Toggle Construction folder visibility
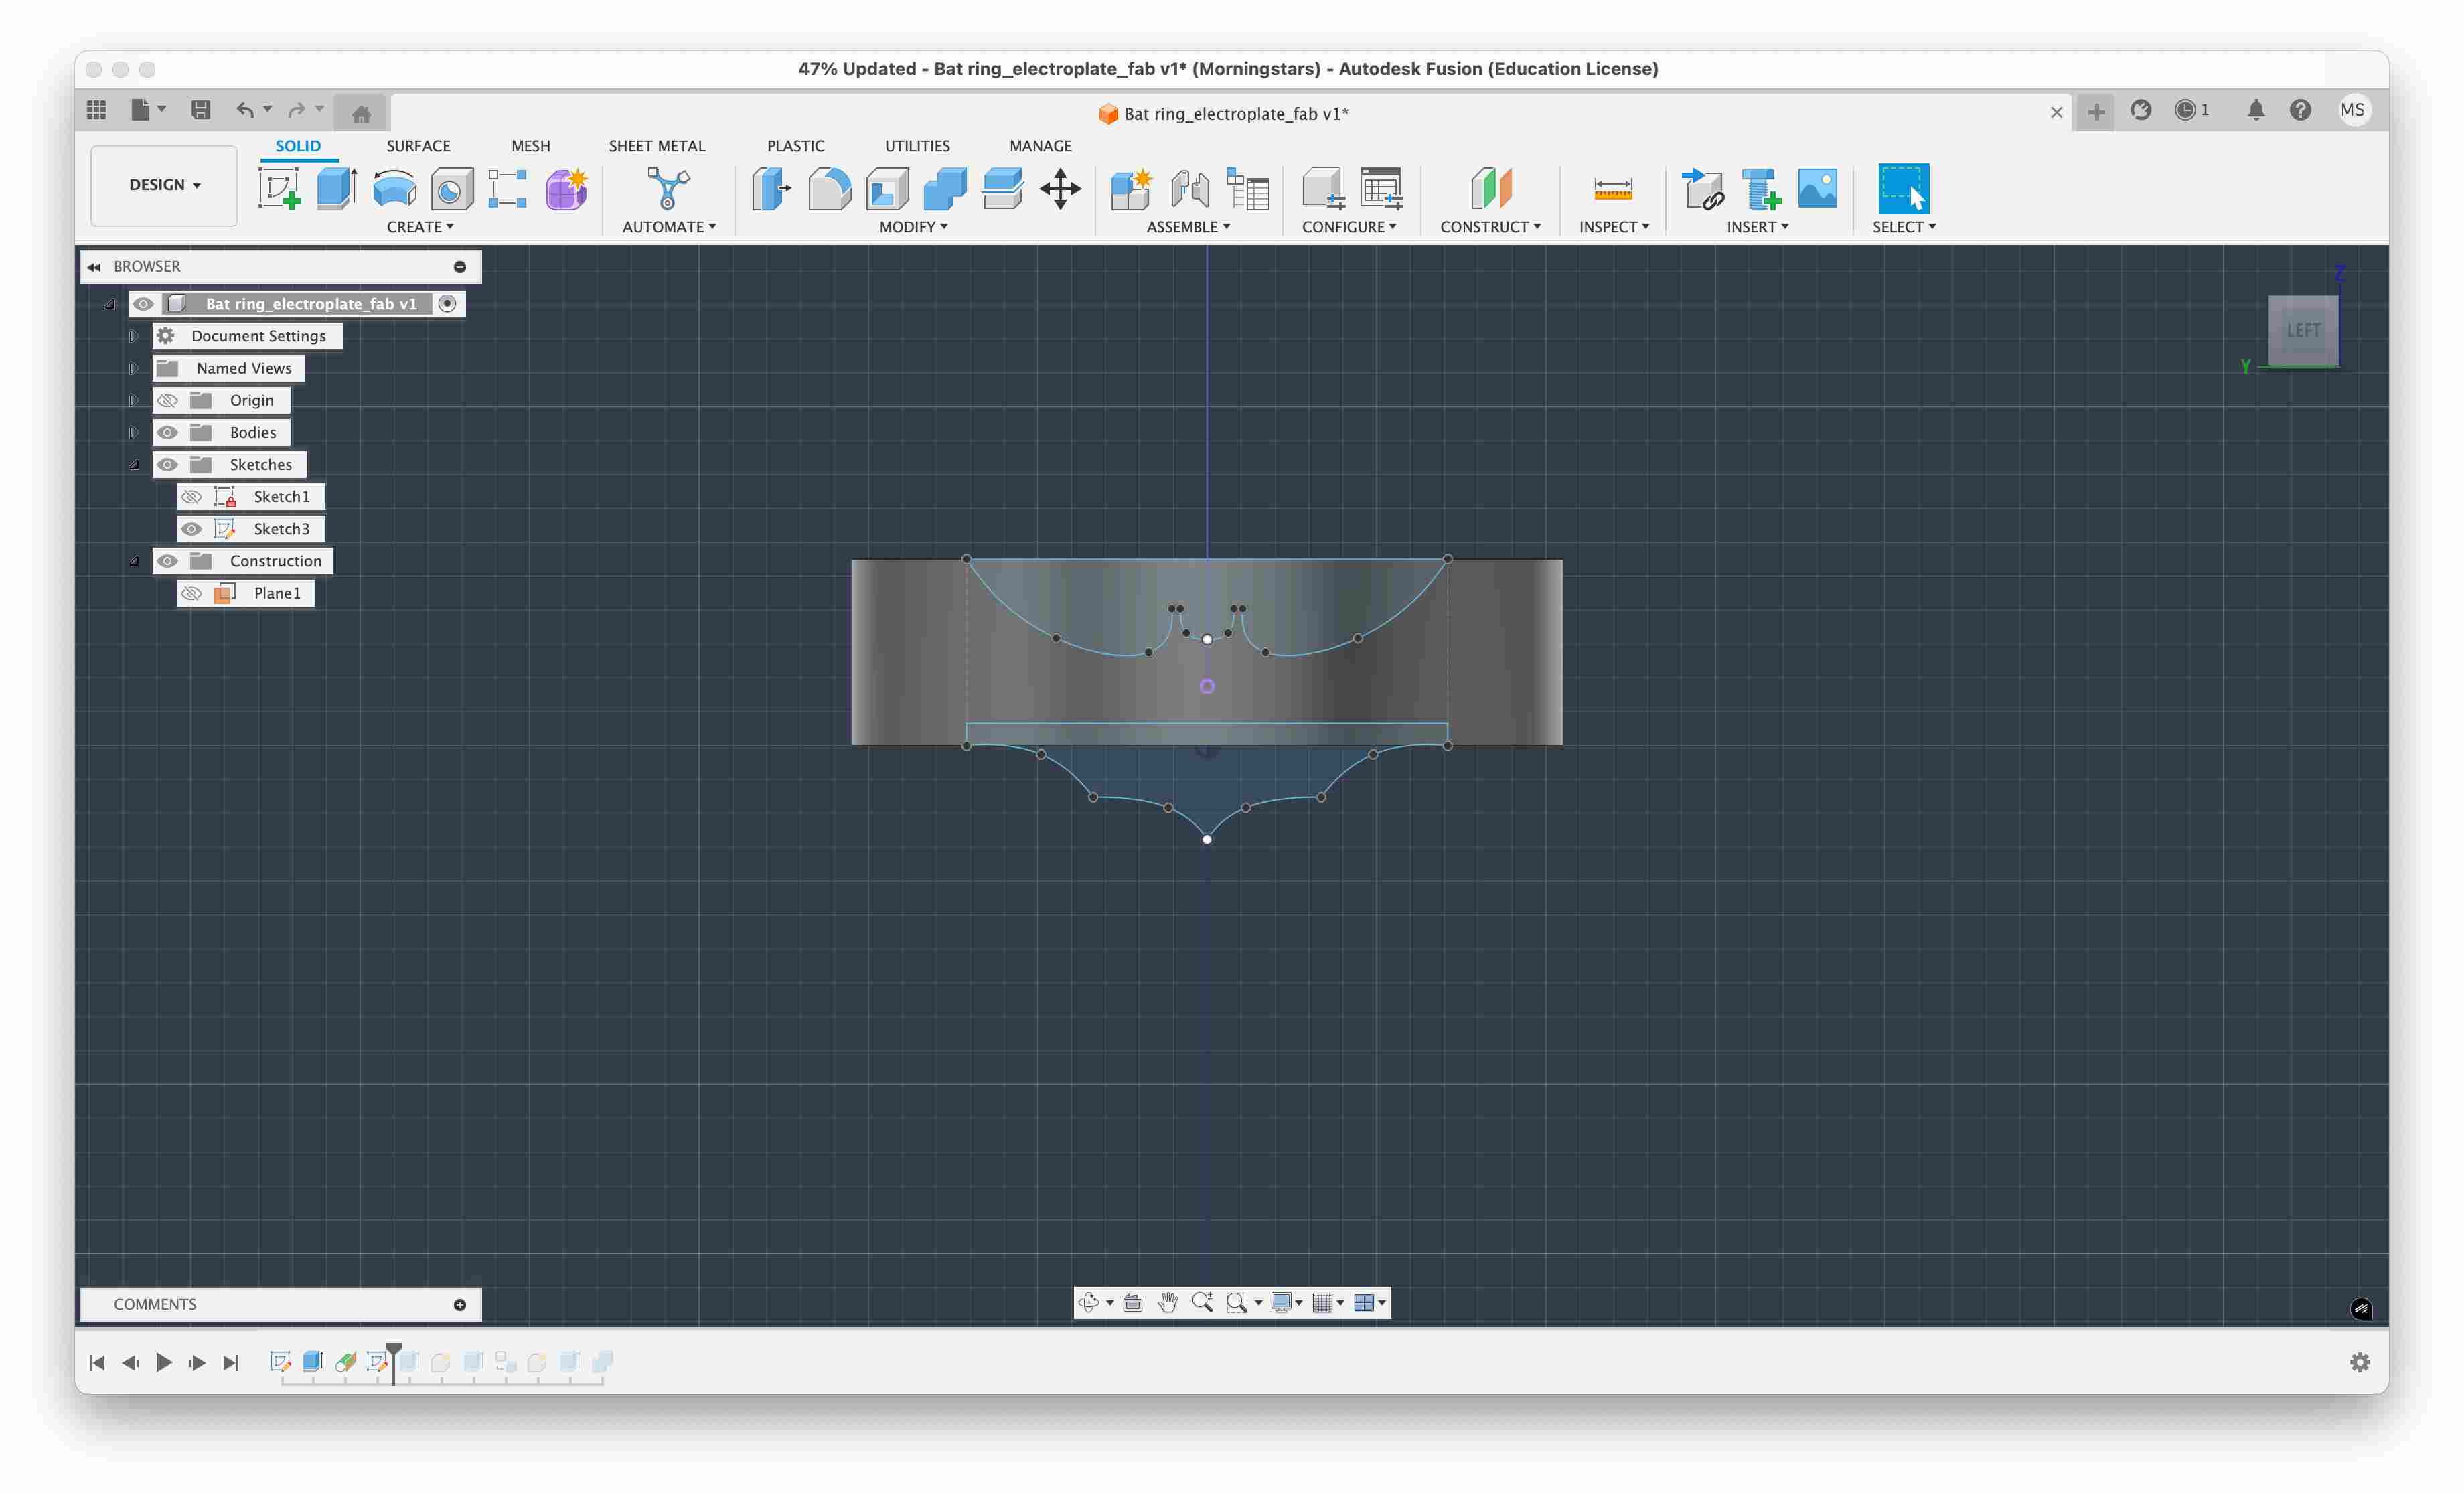Image resolution: width=2464 pixels, height=1493 pixels. (x=167, y=560)
